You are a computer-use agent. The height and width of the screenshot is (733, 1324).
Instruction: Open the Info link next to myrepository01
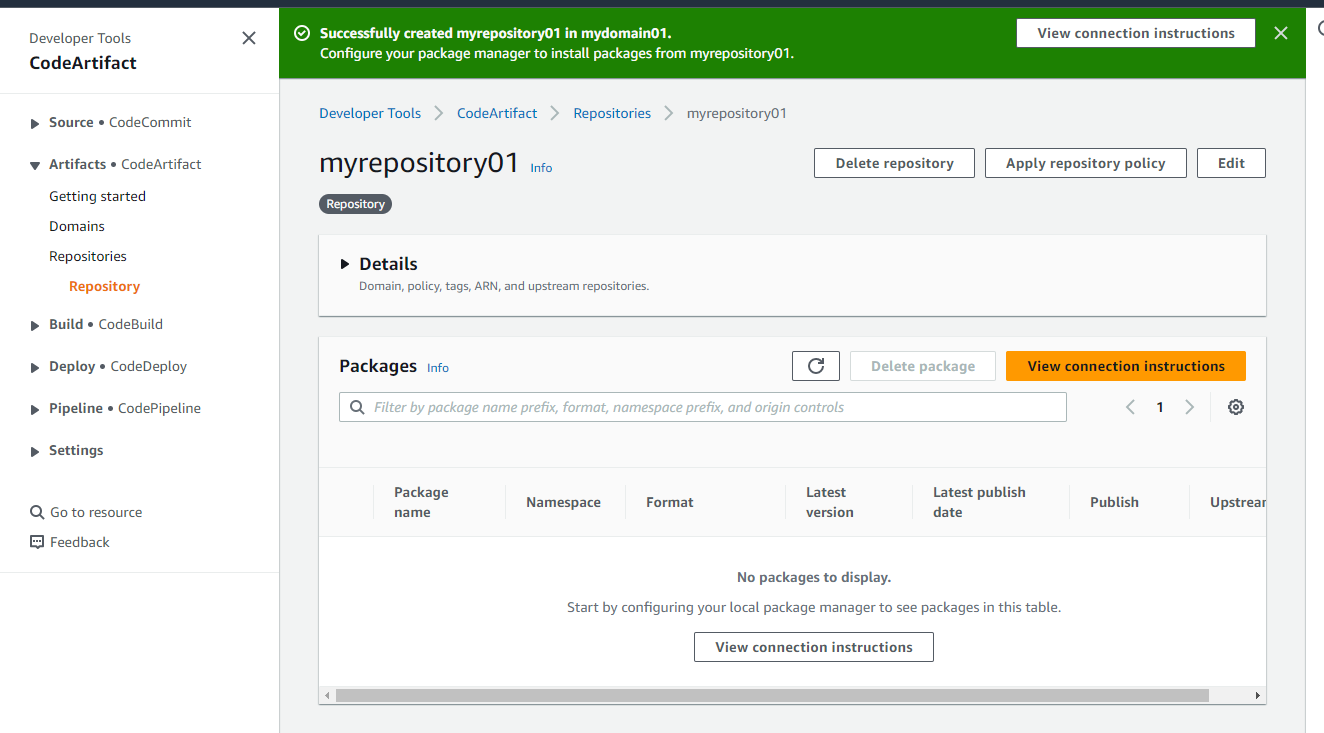541,168
